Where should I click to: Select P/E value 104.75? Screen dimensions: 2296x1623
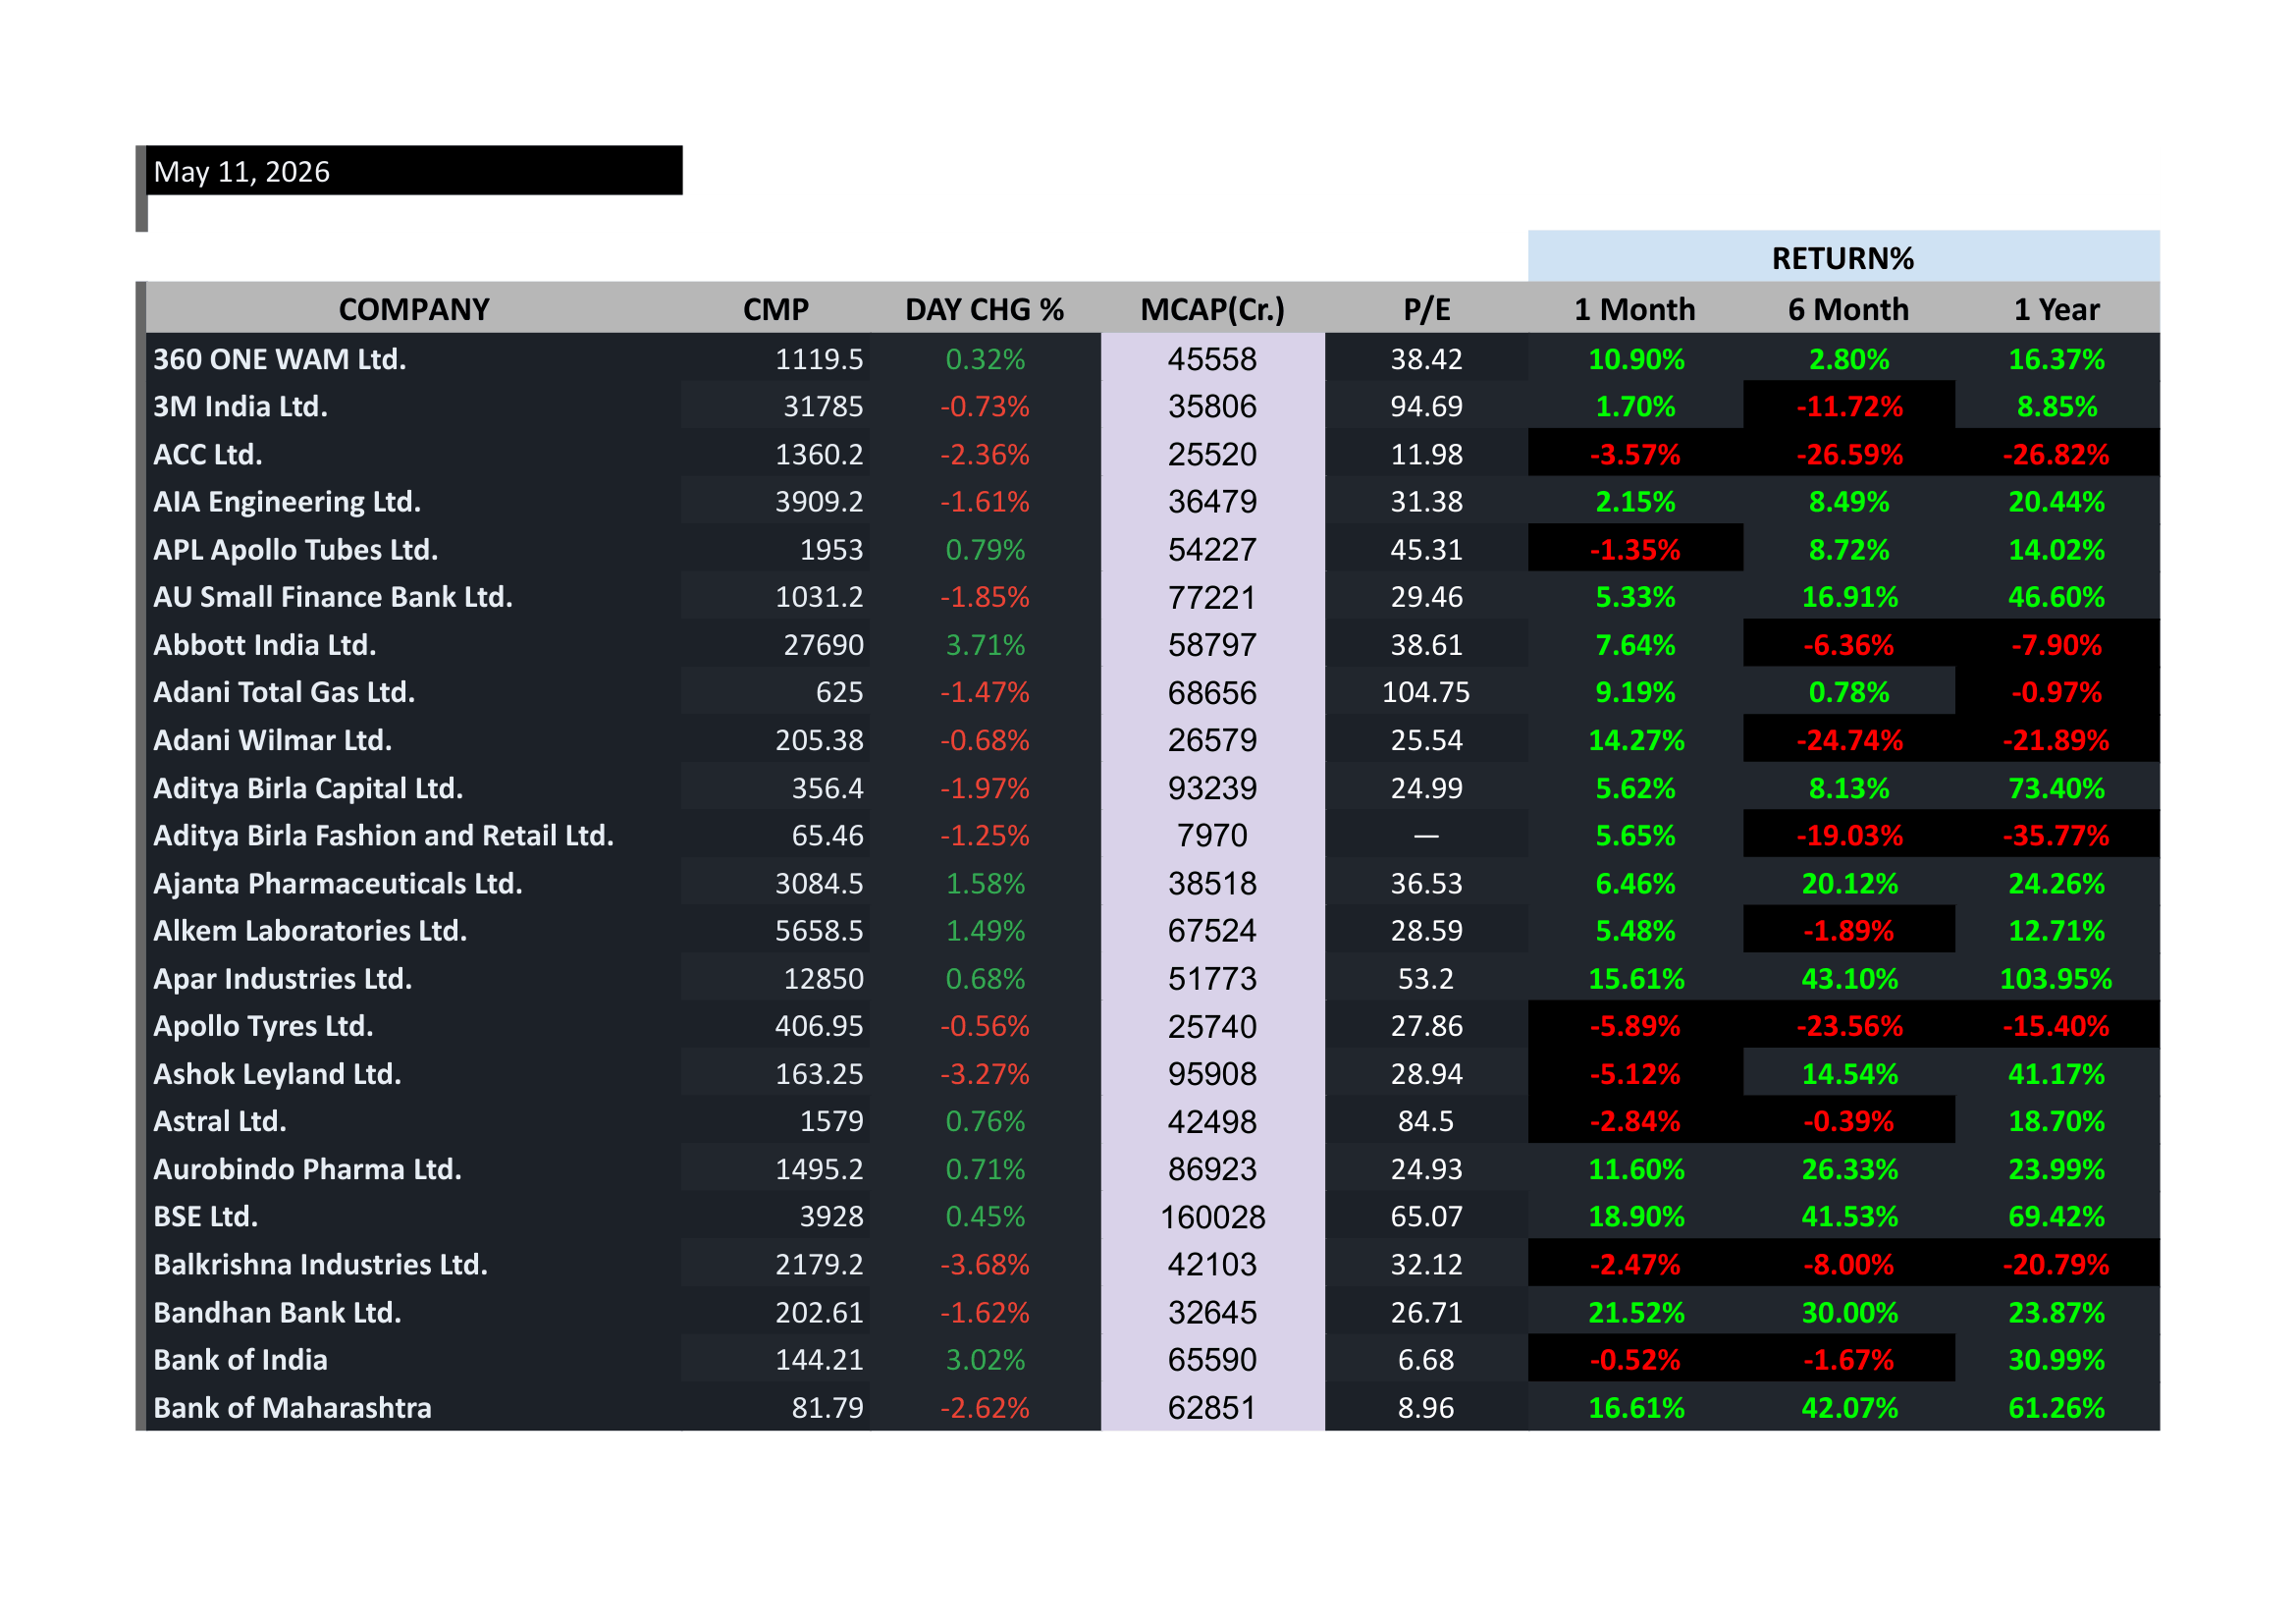point(1427,692)
